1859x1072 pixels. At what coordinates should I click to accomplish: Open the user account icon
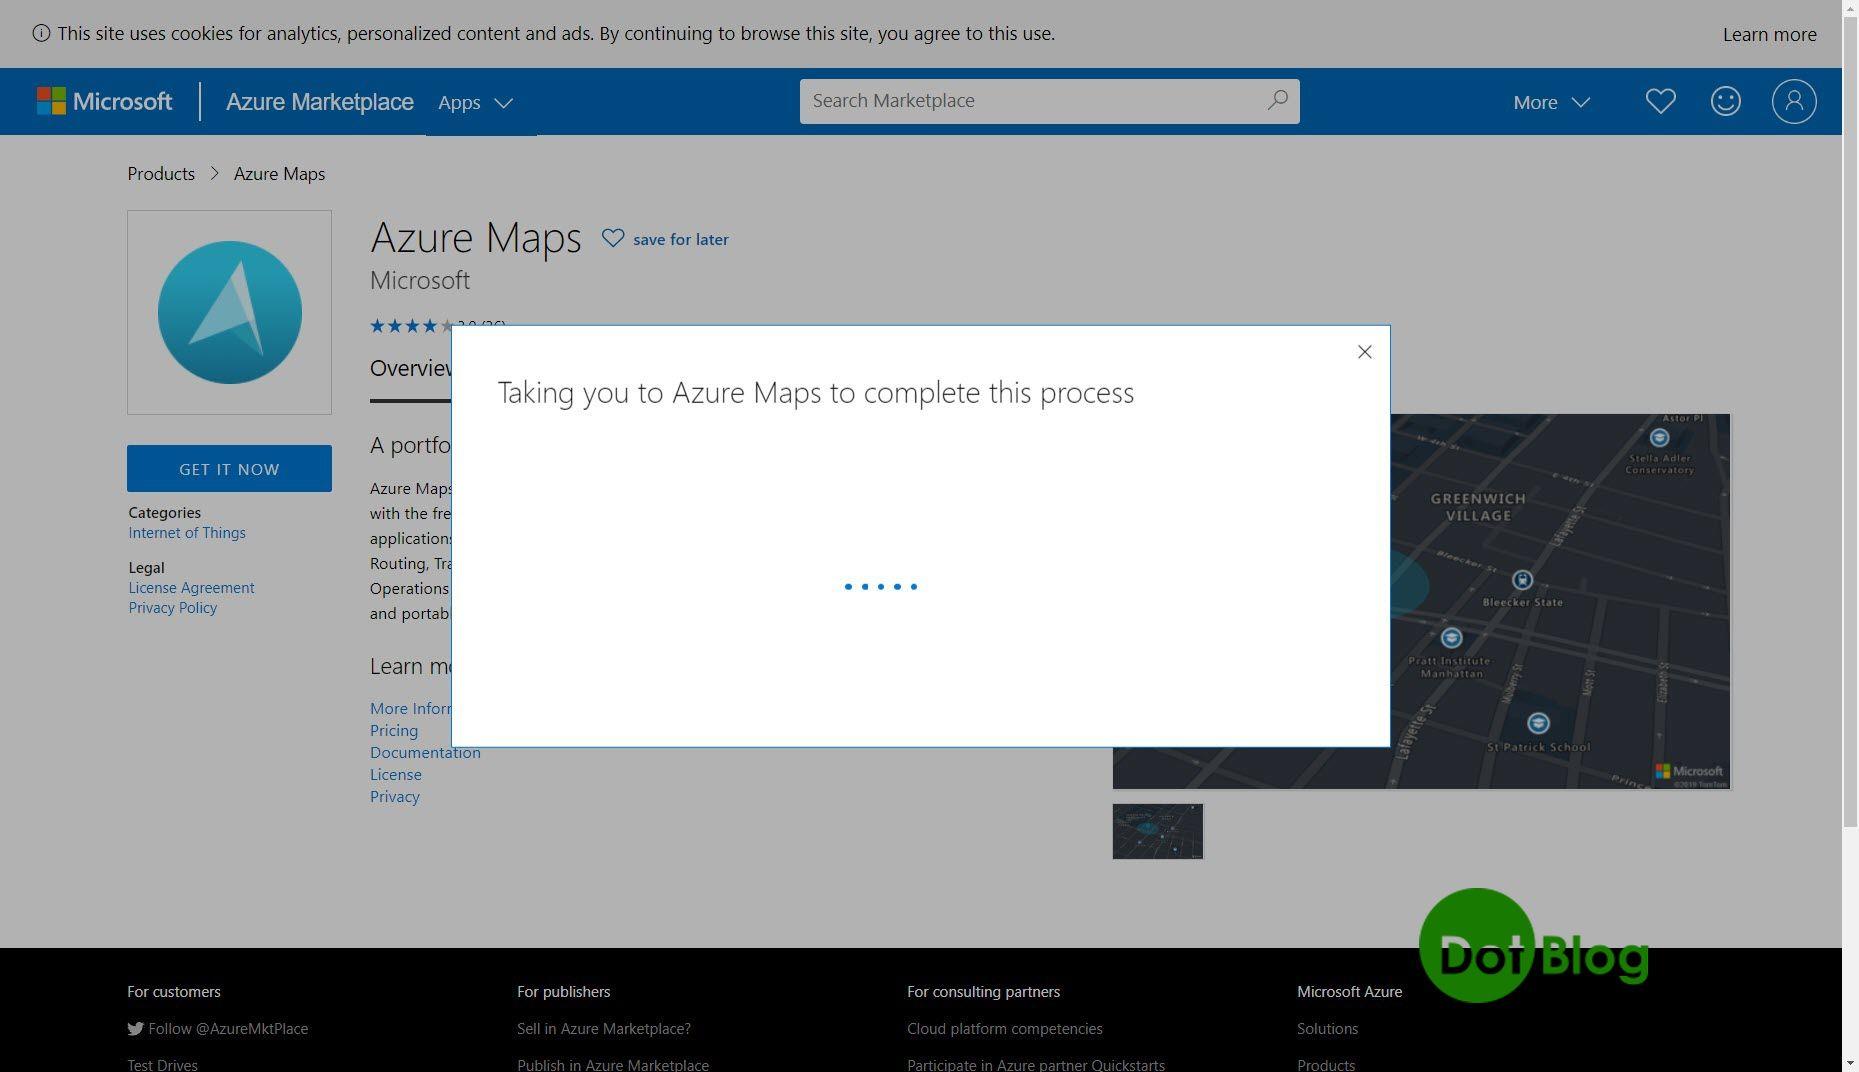(1793, 101)
